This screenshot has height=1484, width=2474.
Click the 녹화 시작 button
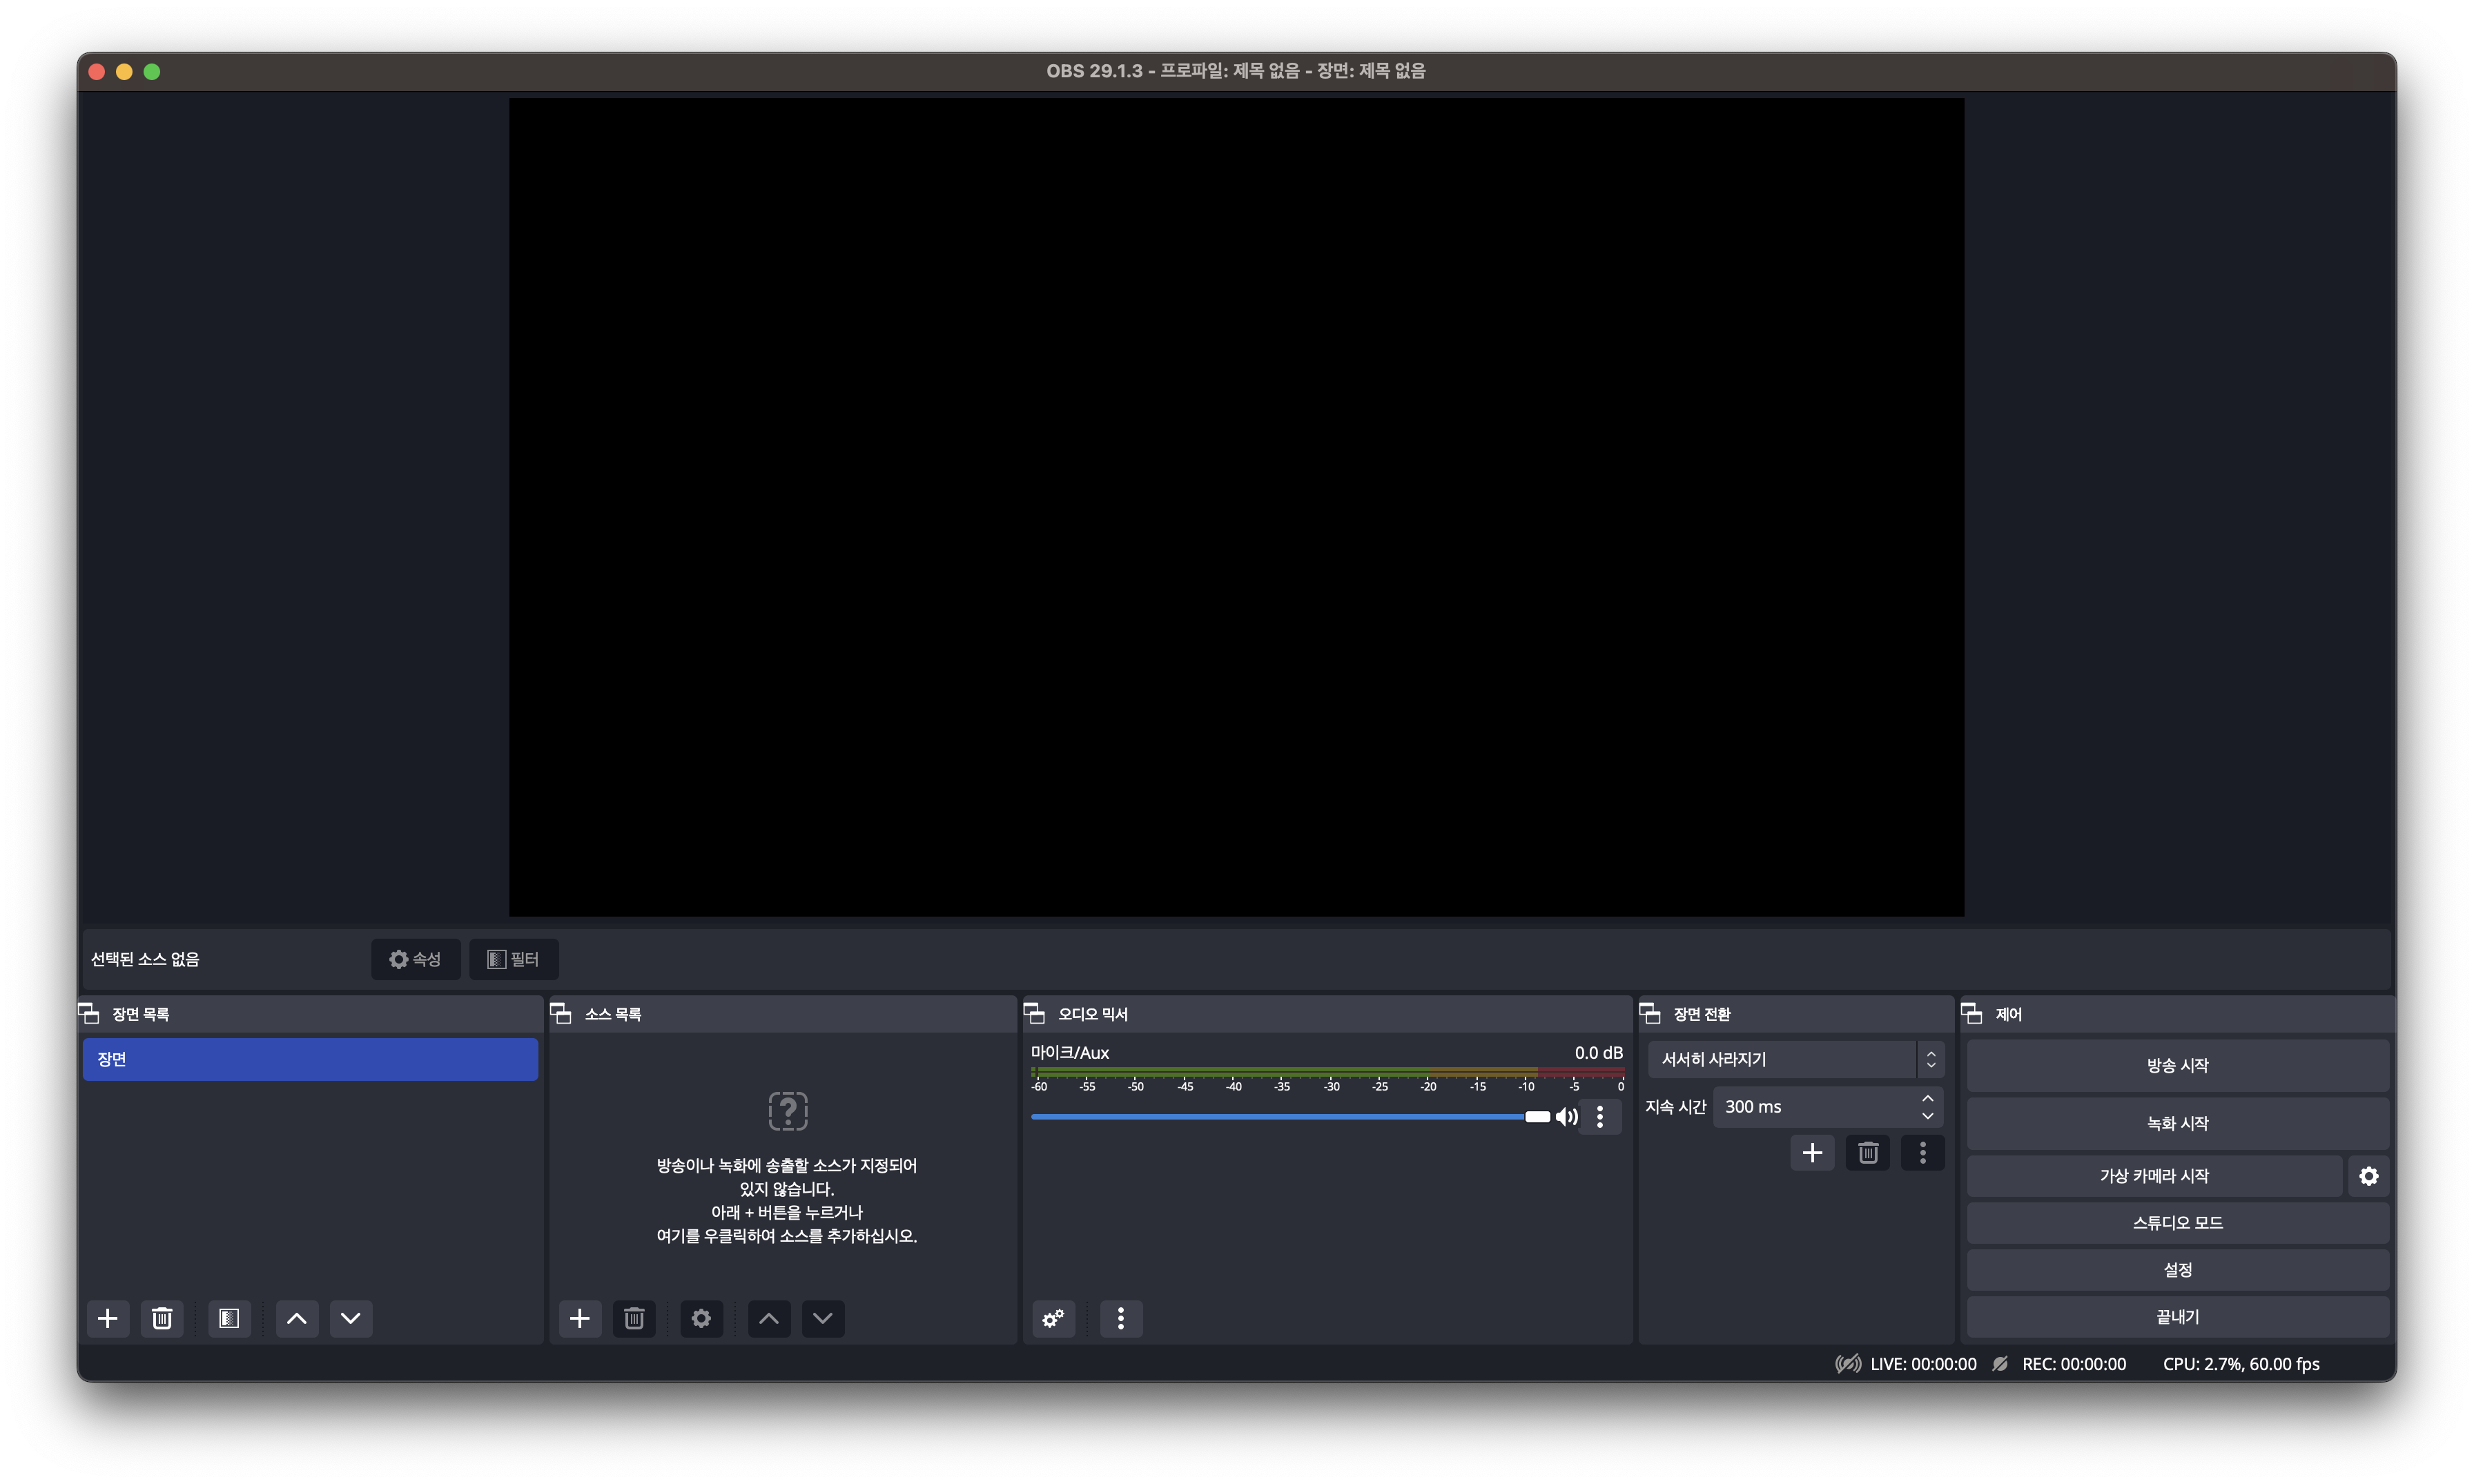[2177, 1123]
